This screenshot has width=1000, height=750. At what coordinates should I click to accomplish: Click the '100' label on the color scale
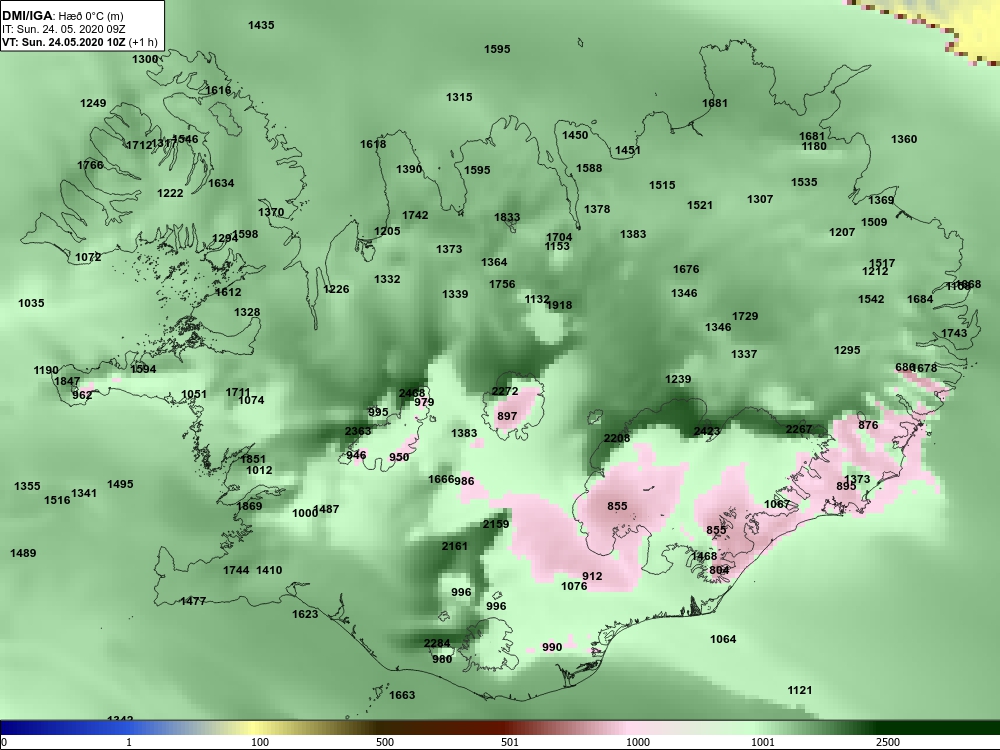point(260,742)
